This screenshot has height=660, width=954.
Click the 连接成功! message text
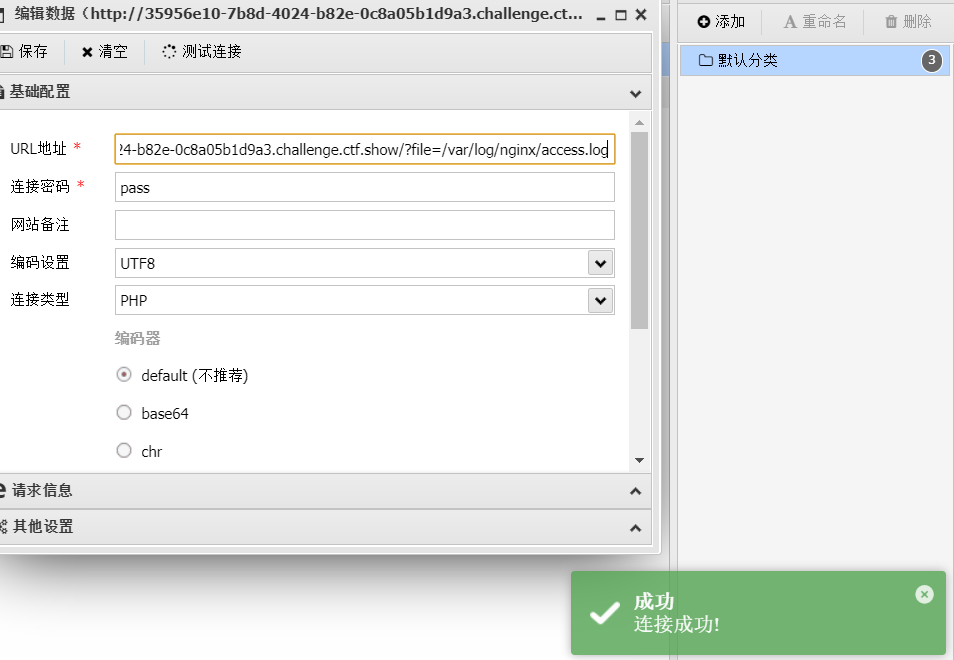click(x=677, y=624)
